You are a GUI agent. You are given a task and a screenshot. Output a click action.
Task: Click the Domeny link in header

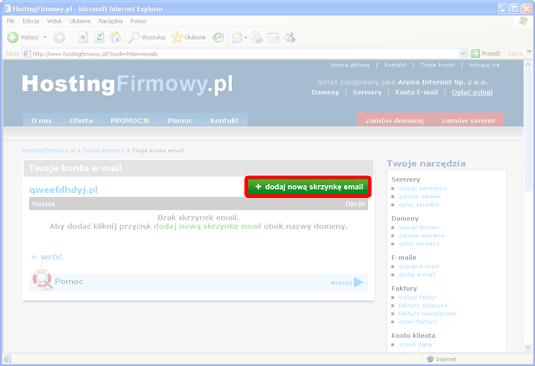click(x=325, y=92)
